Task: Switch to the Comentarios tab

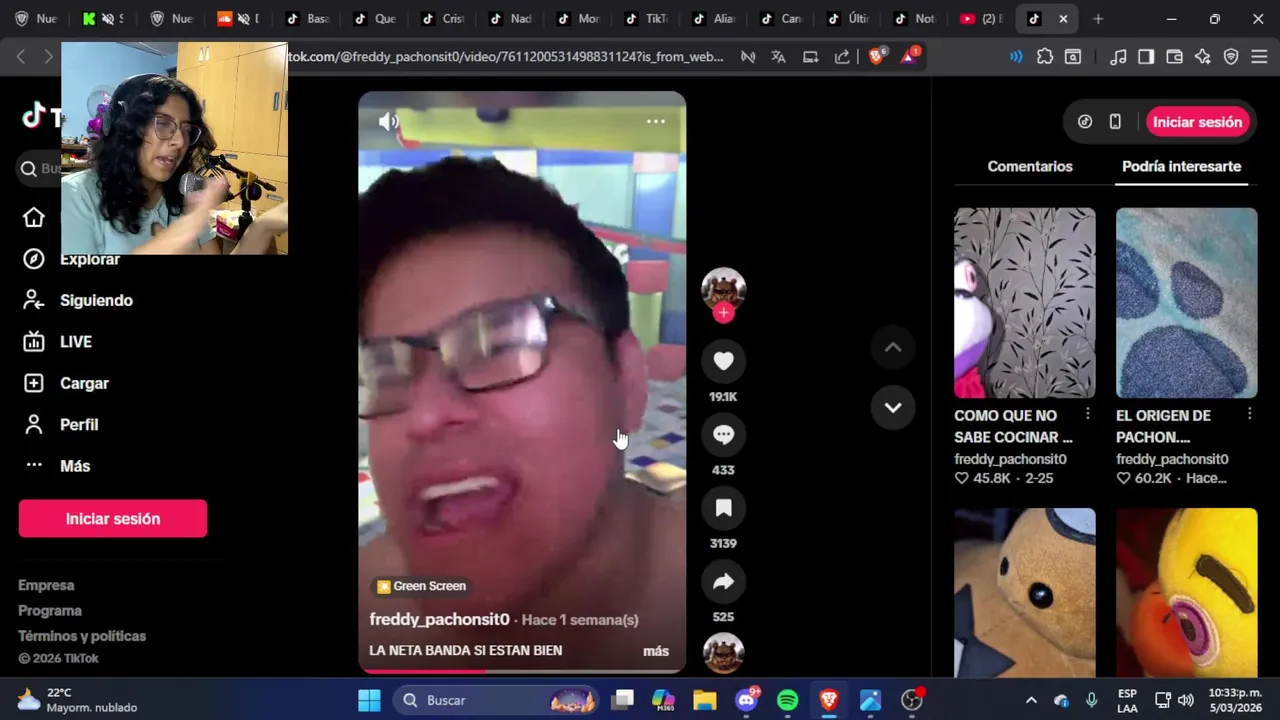Action: click(x=1030, y=166)
